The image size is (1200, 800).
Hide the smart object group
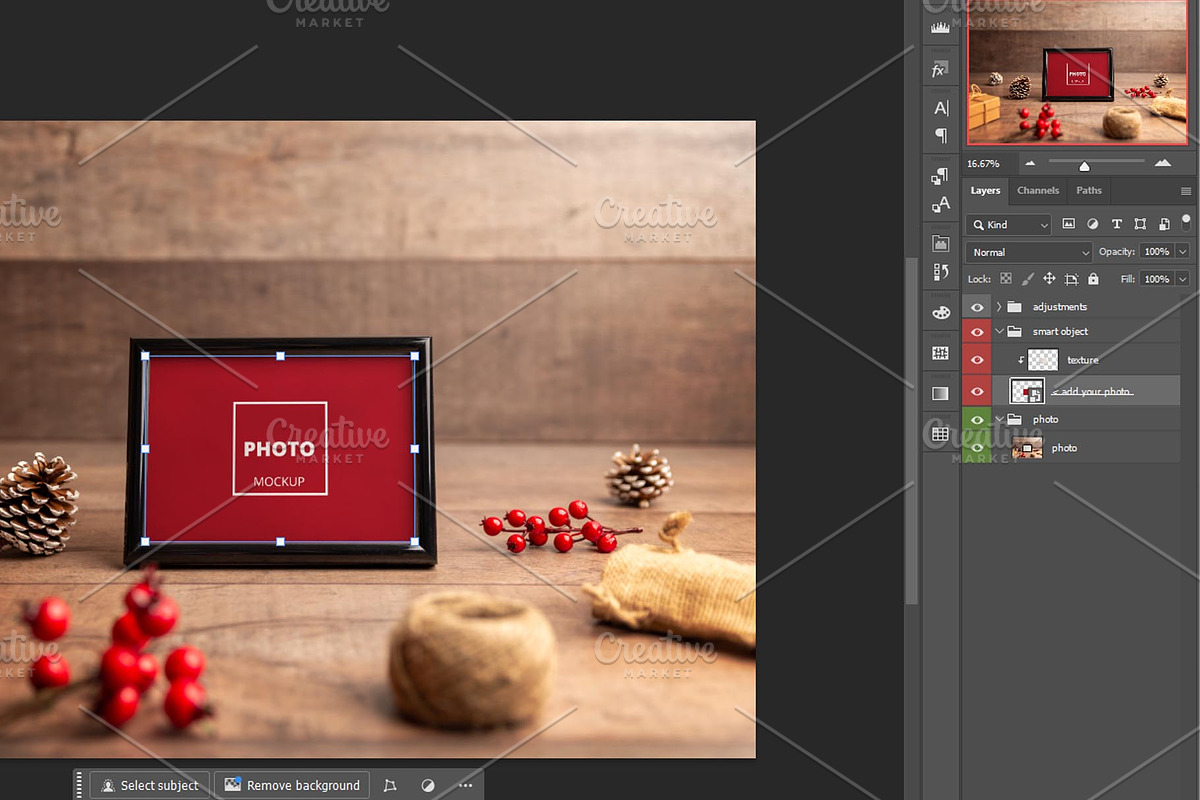coord(977,331)
